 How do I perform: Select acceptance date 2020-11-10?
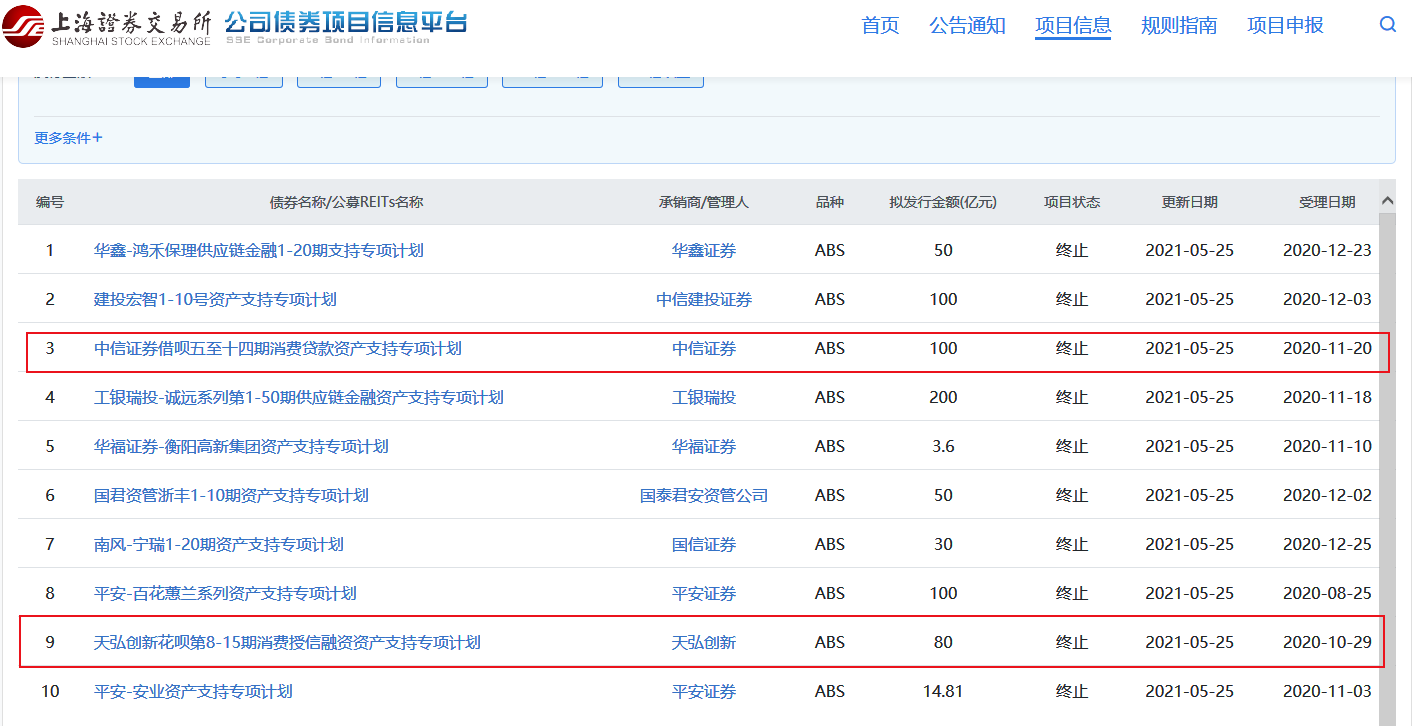pyautogui.click(x=1328, y=446)
